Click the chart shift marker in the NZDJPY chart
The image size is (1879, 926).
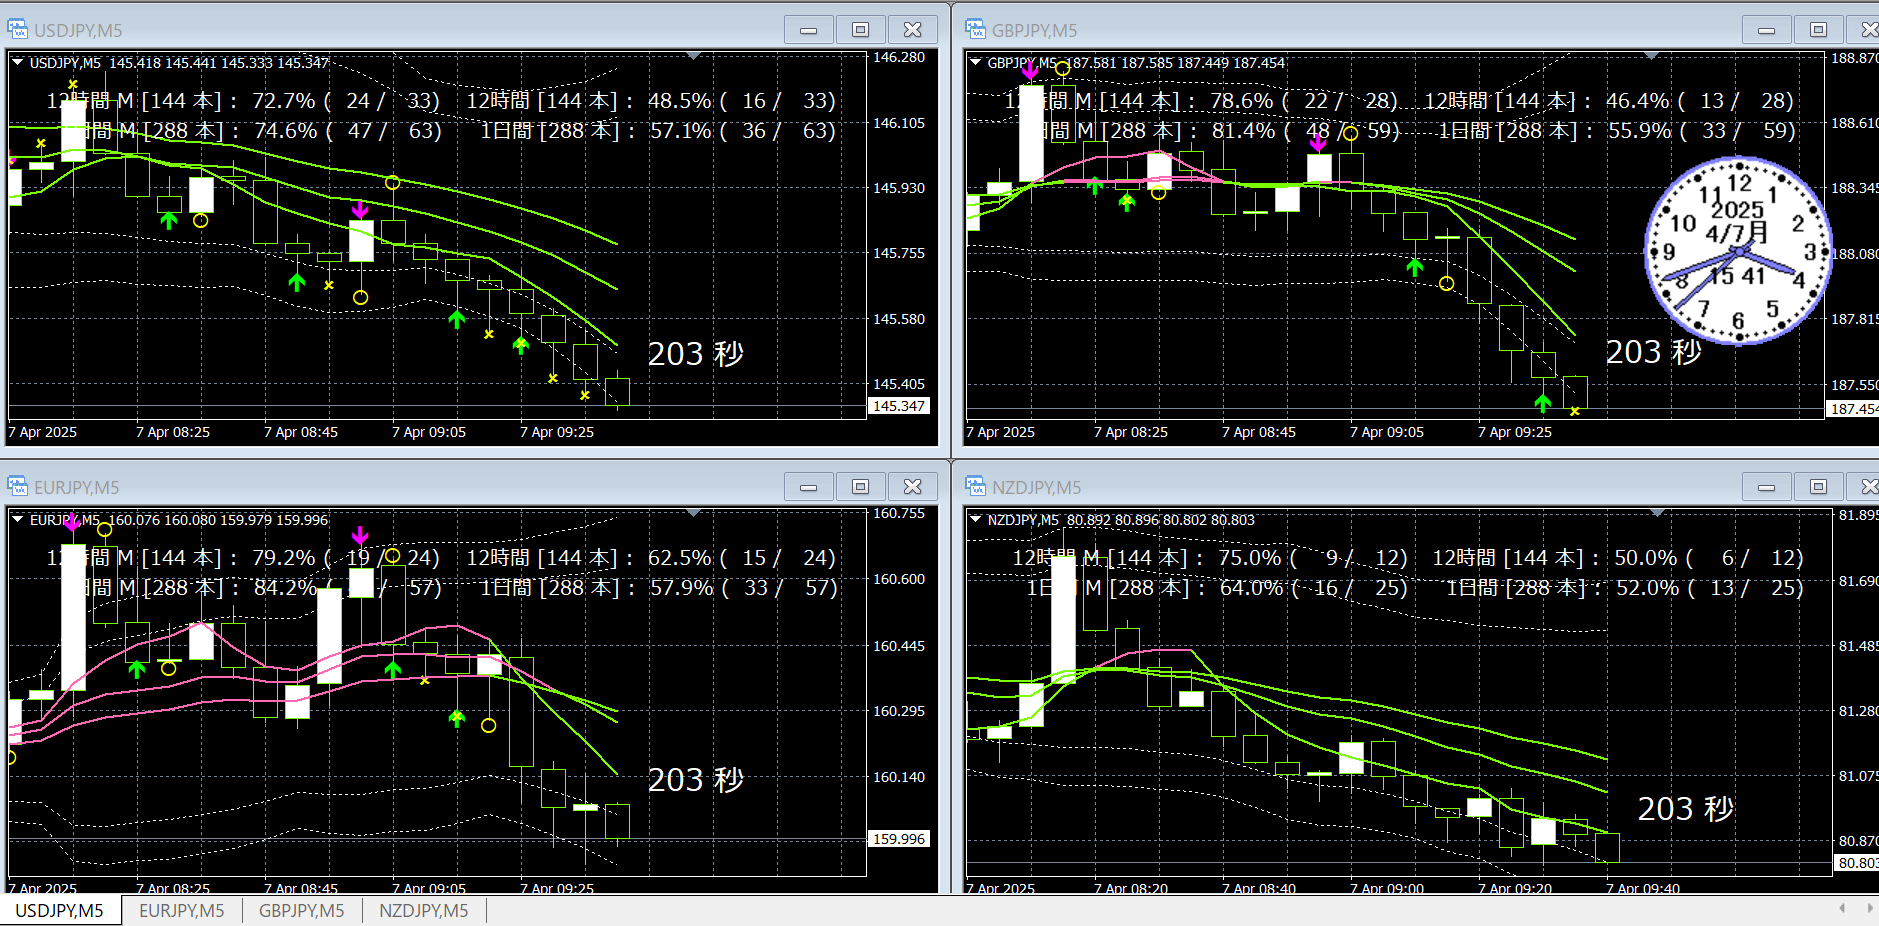point(1657,513)
